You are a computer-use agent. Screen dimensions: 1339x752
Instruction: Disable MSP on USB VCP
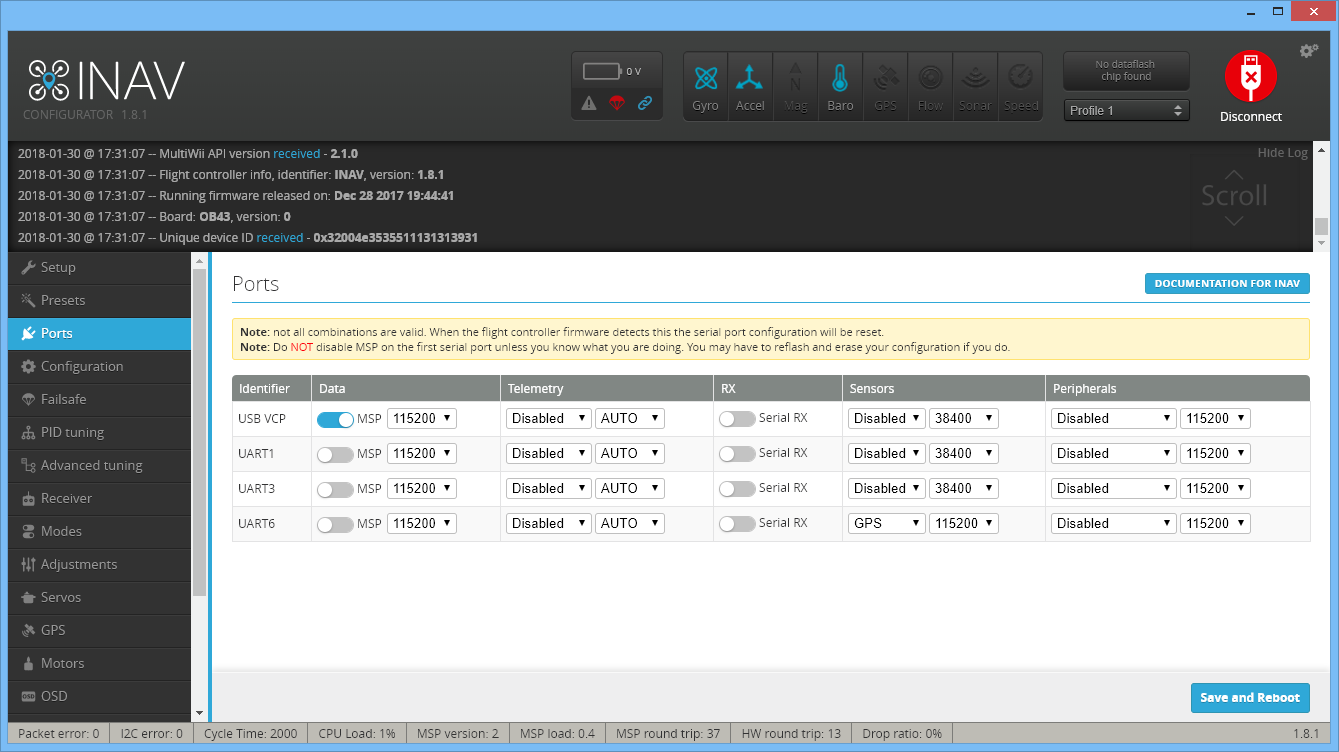tap(335, 419)
